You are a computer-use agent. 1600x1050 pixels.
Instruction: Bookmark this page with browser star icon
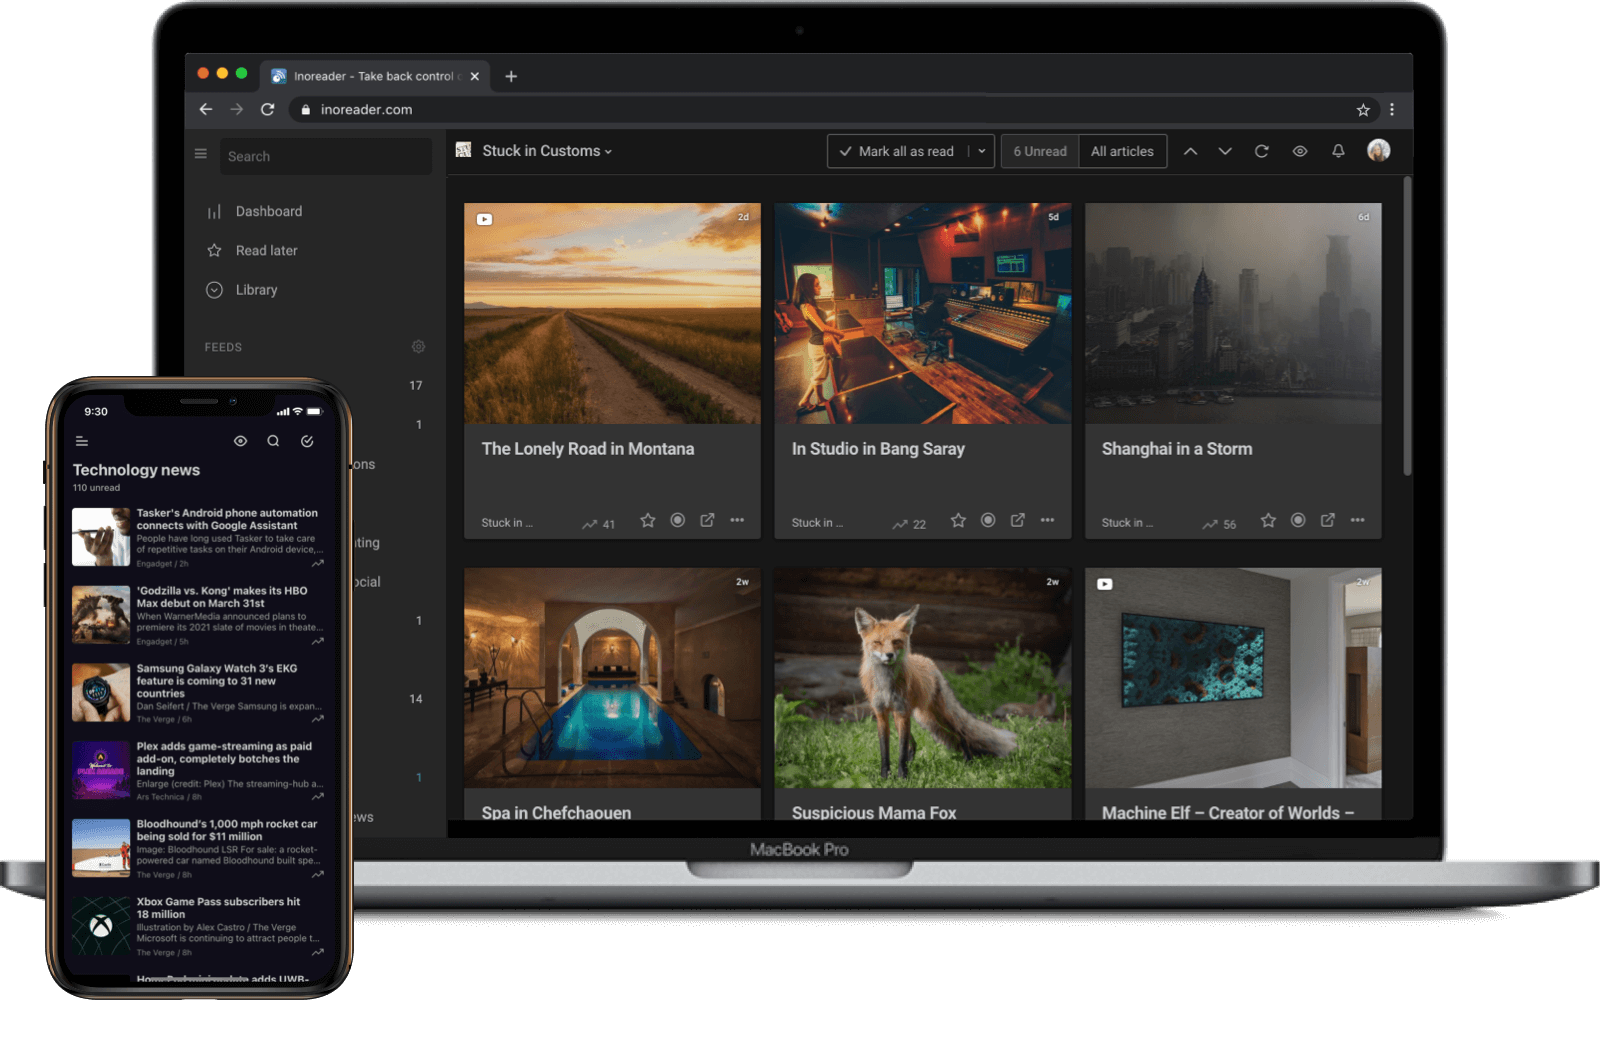tap(1363, 110)
